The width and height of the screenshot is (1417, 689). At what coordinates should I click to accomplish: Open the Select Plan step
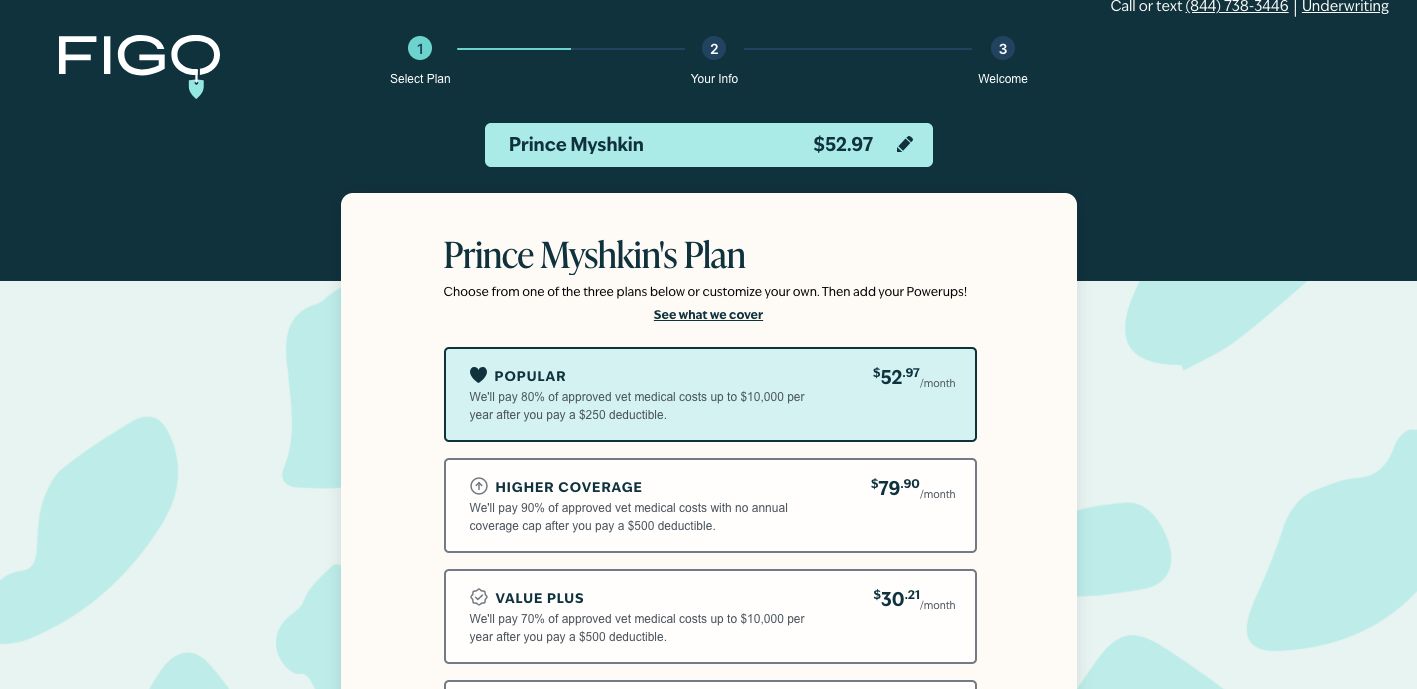coord(420,79)
